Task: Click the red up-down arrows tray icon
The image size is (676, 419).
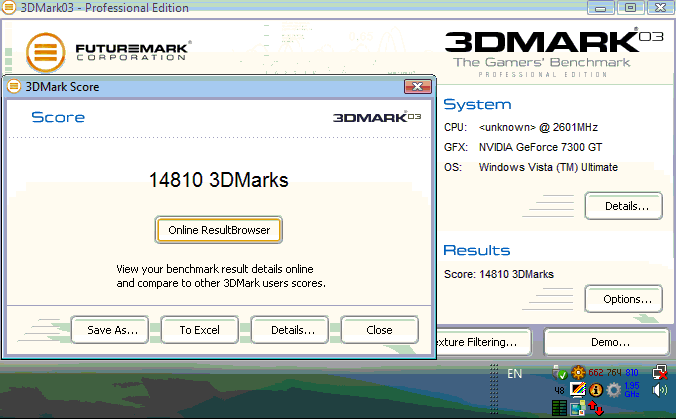Action: point(595,408)
